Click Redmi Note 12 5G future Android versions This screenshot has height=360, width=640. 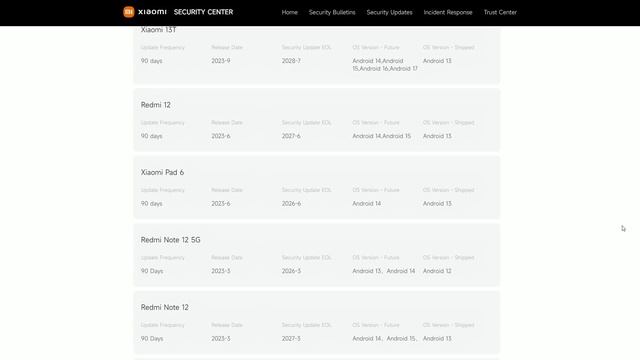(384, 271)
